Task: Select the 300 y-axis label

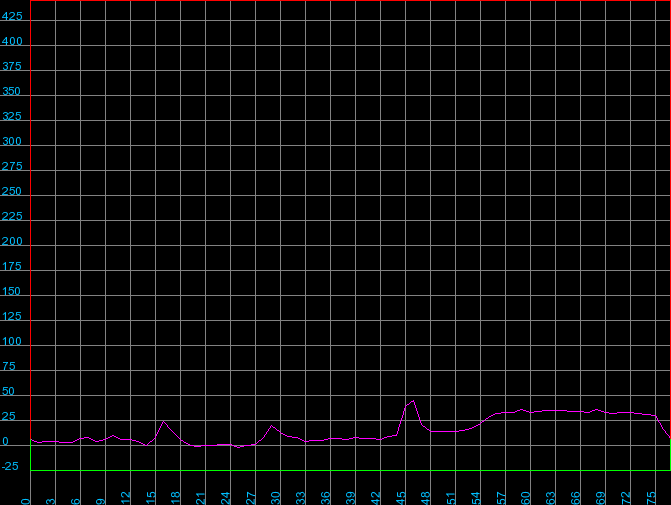Action: click(13, 142)
